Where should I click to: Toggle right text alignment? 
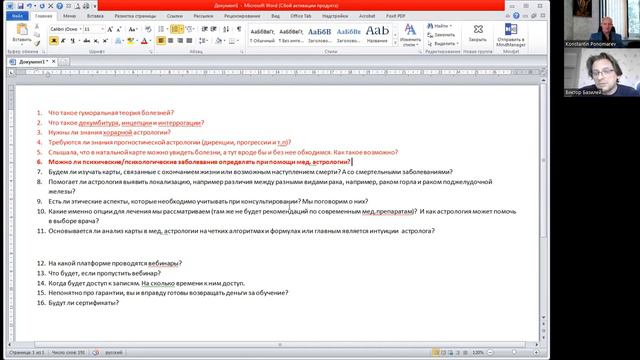click(x=180, y=41)
